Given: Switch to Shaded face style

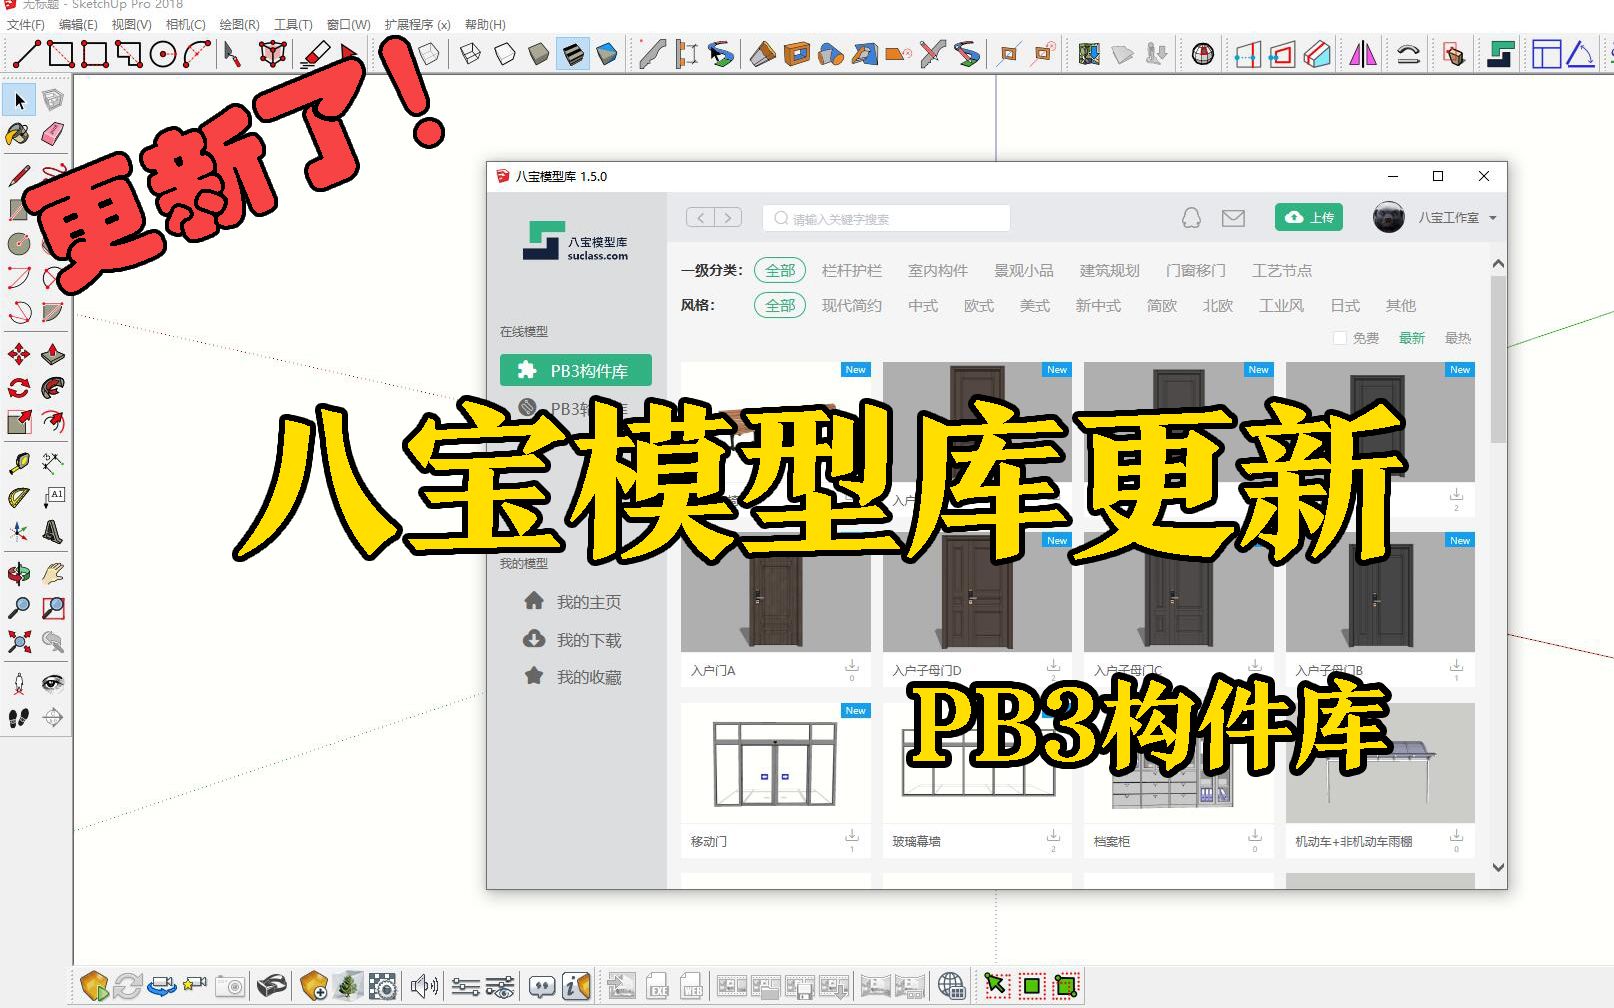Looking at the screenshot, I should [539, 54].
